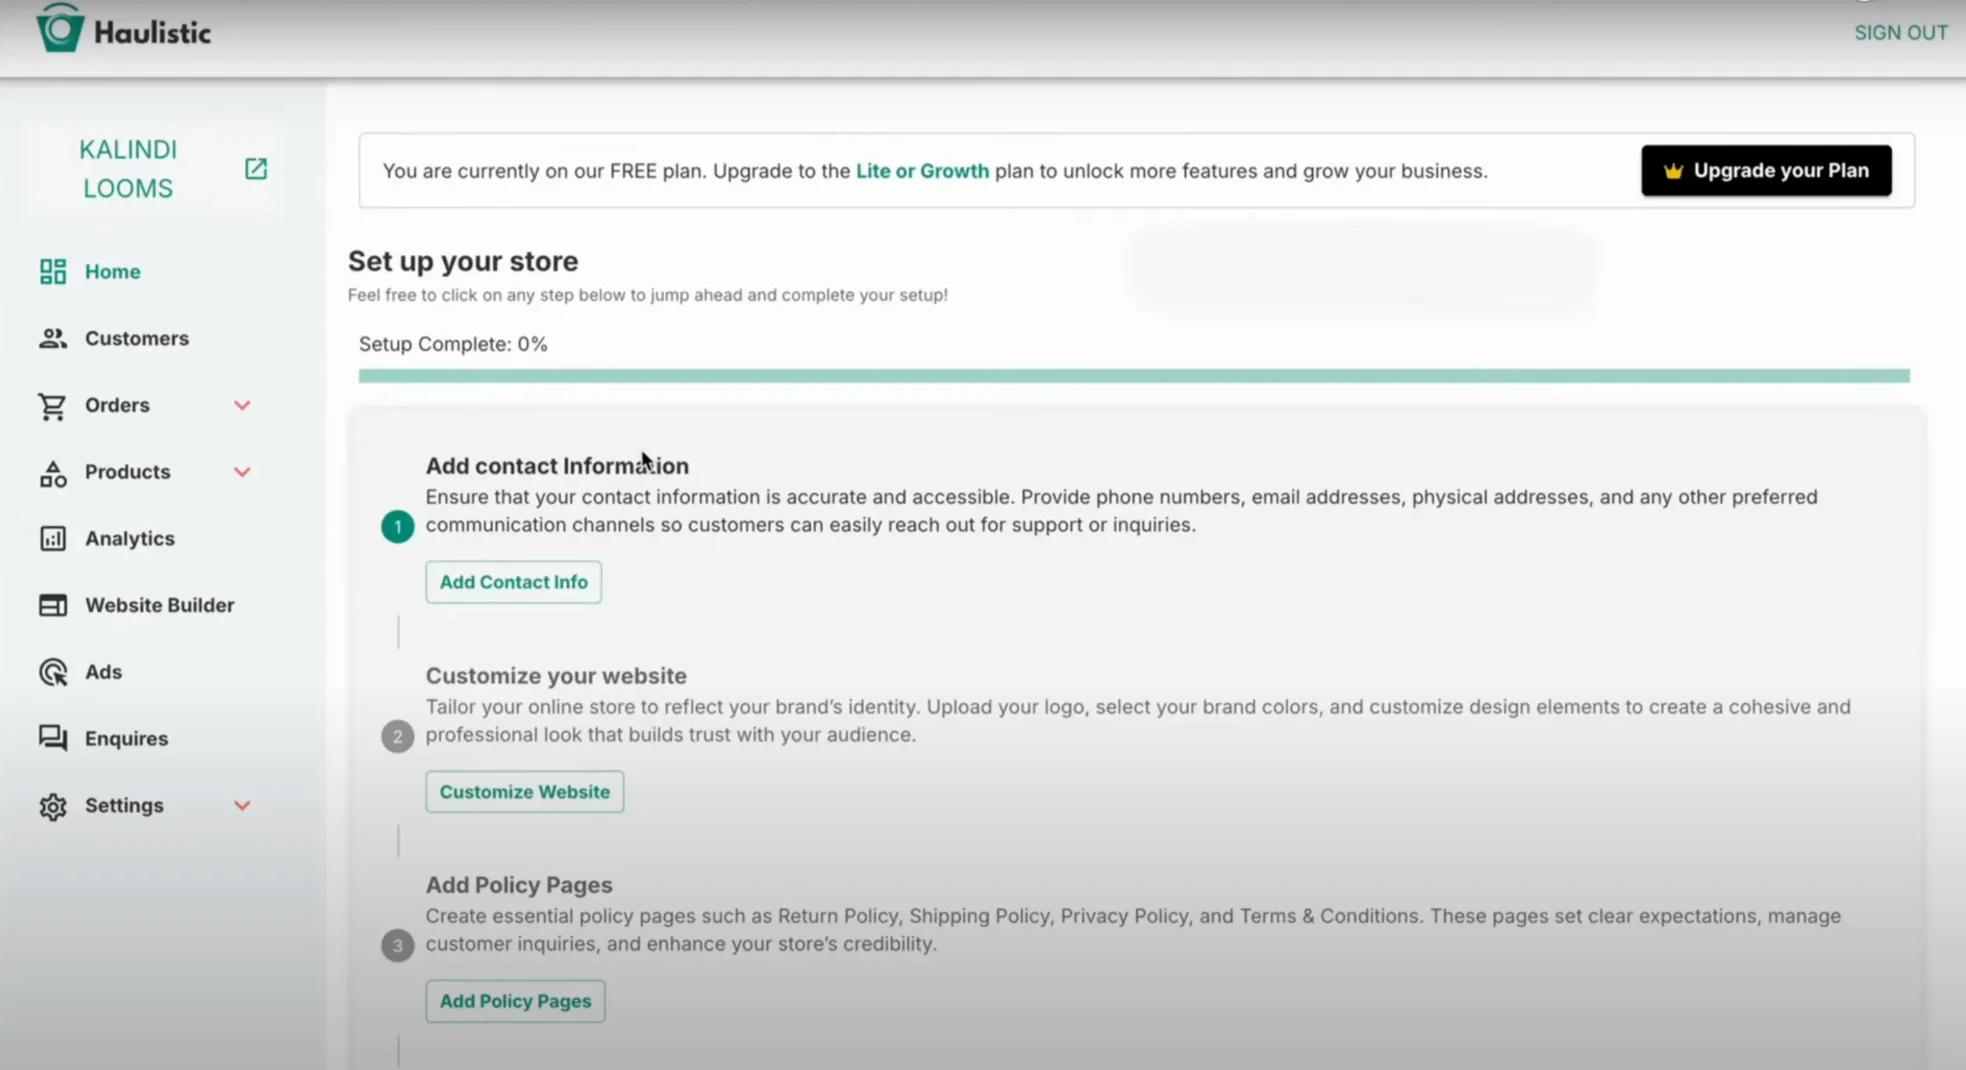Click the Ads target icon

pos(53,672)
